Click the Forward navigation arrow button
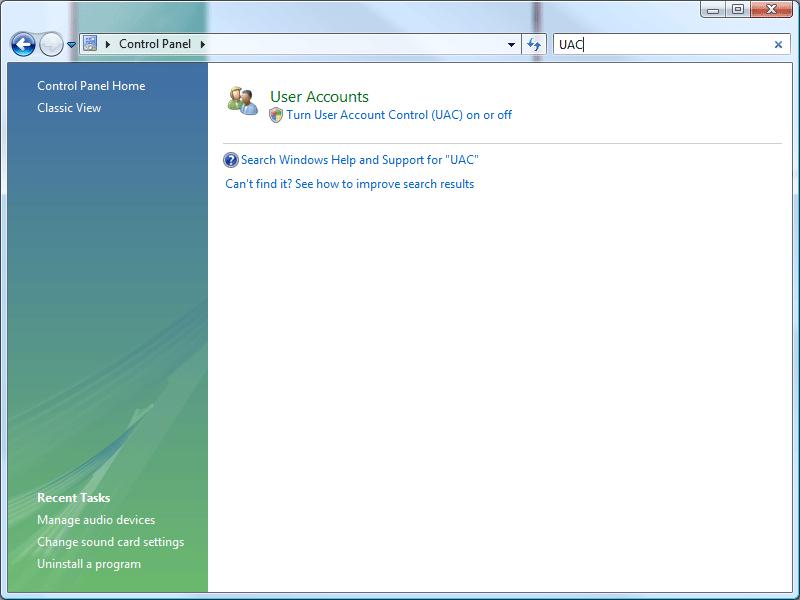Viewport: 800px width, 600px height. [51, 44]
